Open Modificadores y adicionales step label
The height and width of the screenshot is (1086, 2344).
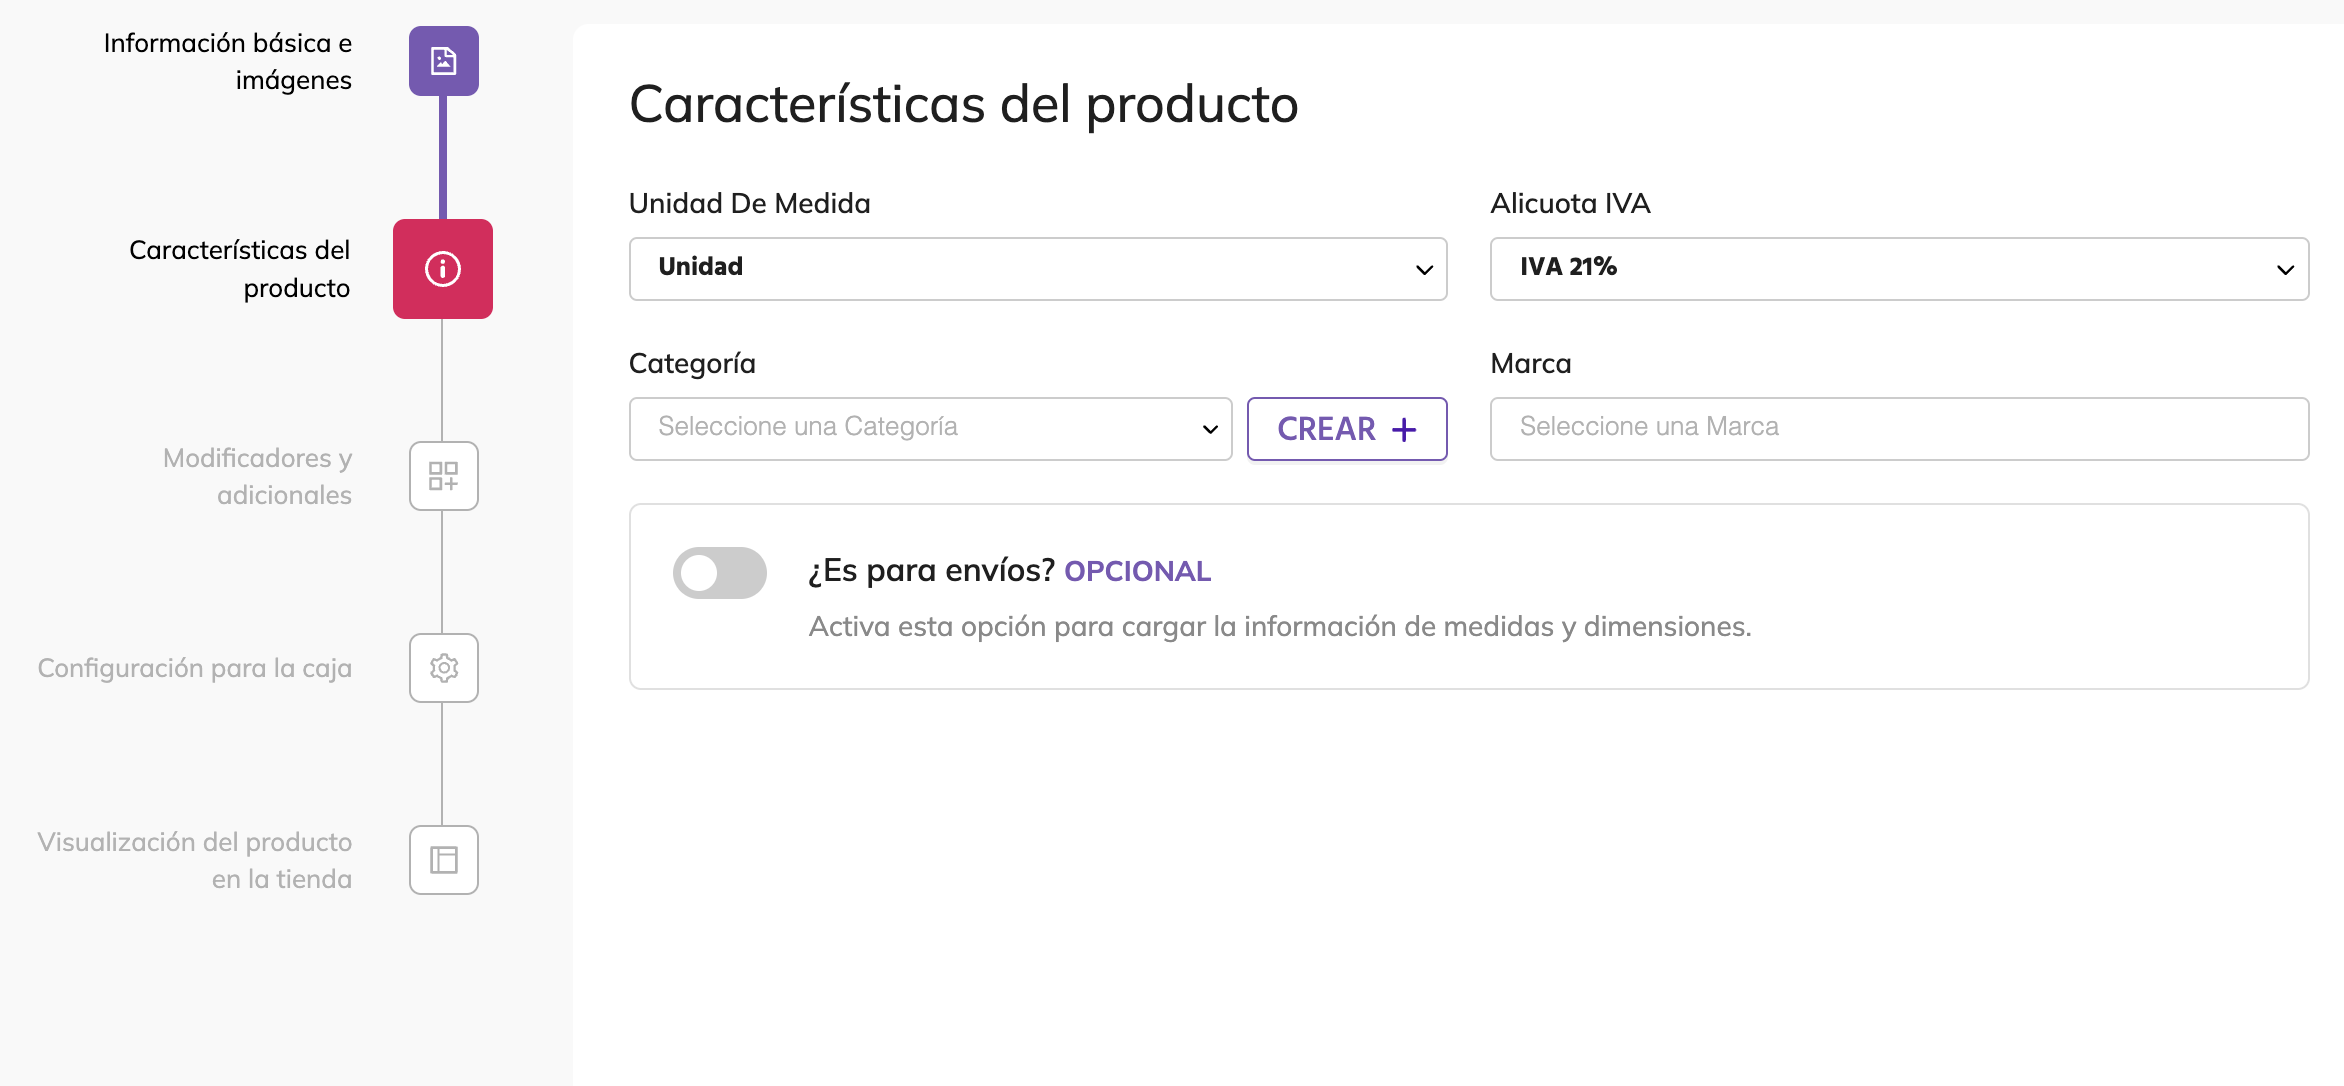[258, 476]
